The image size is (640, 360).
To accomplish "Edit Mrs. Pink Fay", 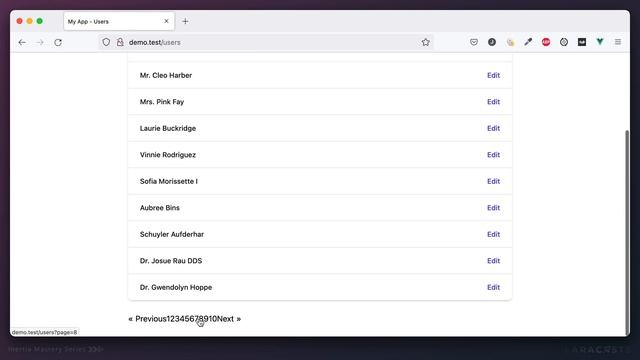I will point(493,102).
